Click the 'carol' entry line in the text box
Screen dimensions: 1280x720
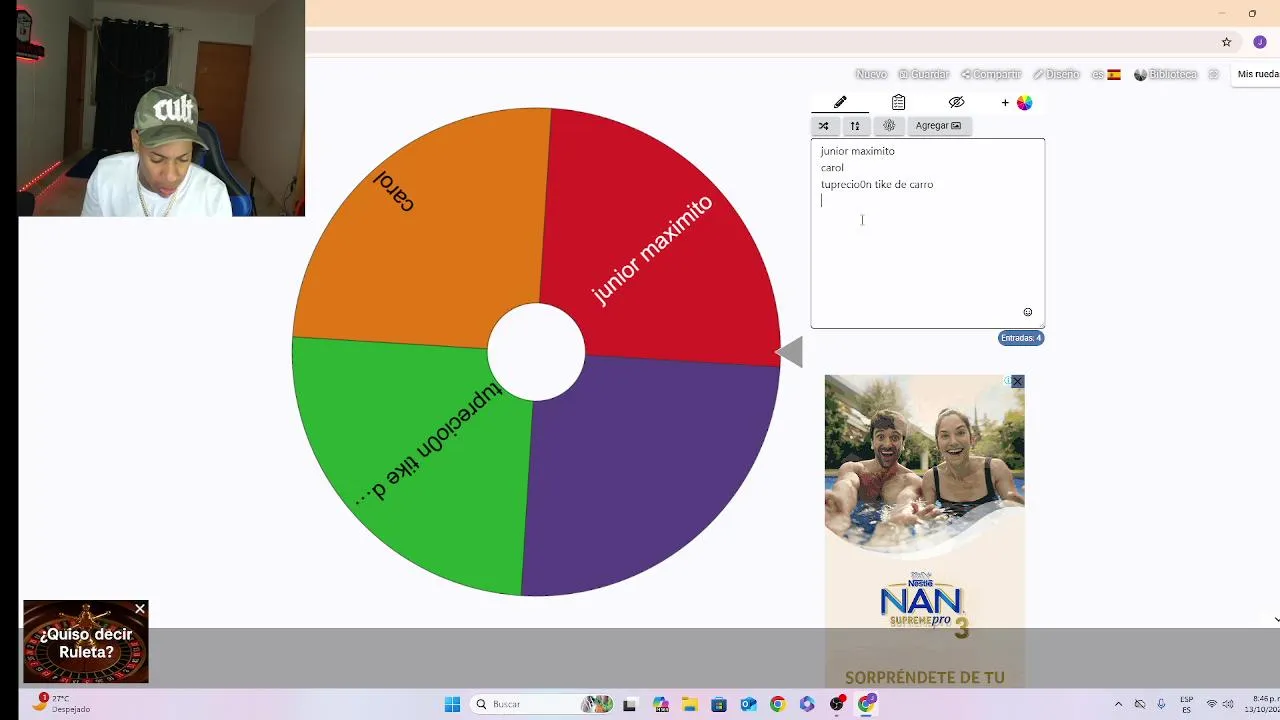click(832, 168)
